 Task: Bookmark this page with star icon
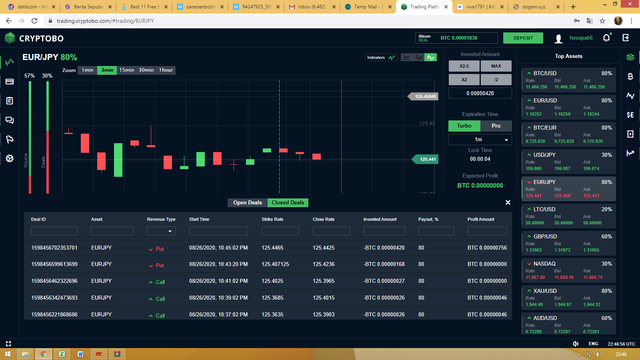[602, 21]
